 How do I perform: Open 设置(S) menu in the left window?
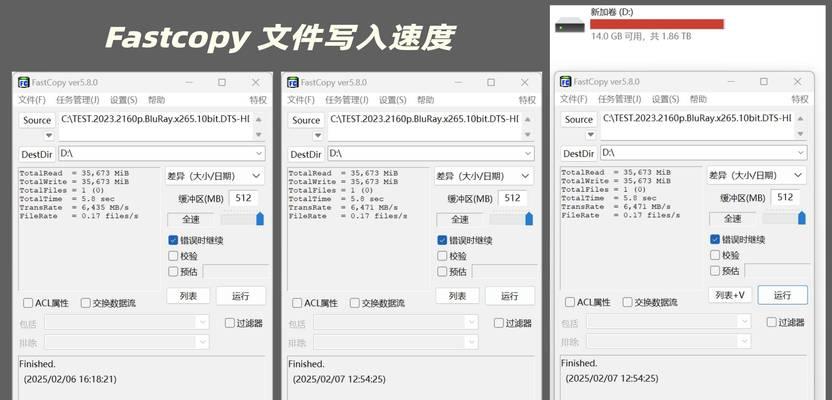(124, 100)
